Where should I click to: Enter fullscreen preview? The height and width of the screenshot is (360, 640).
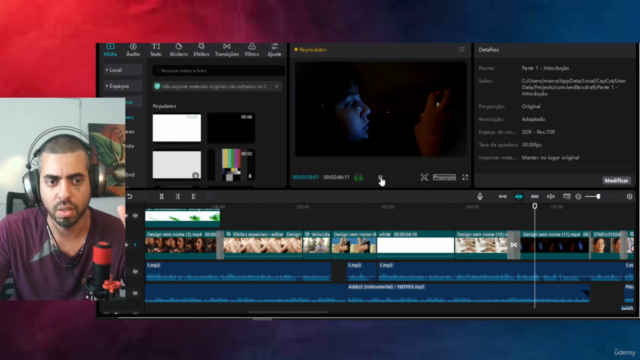pyautogui.click(x=465, y=177)
